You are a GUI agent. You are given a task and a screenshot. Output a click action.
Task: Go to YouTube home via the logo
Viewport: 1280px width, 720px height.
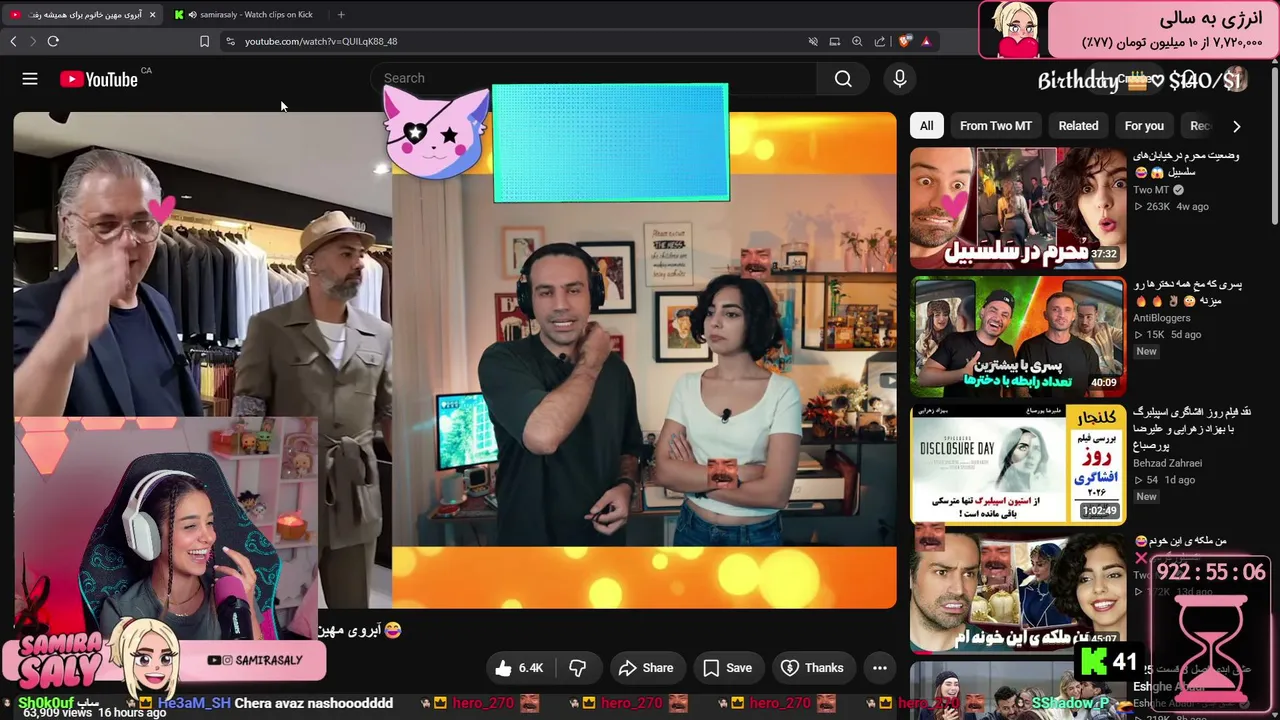[99, 79]
